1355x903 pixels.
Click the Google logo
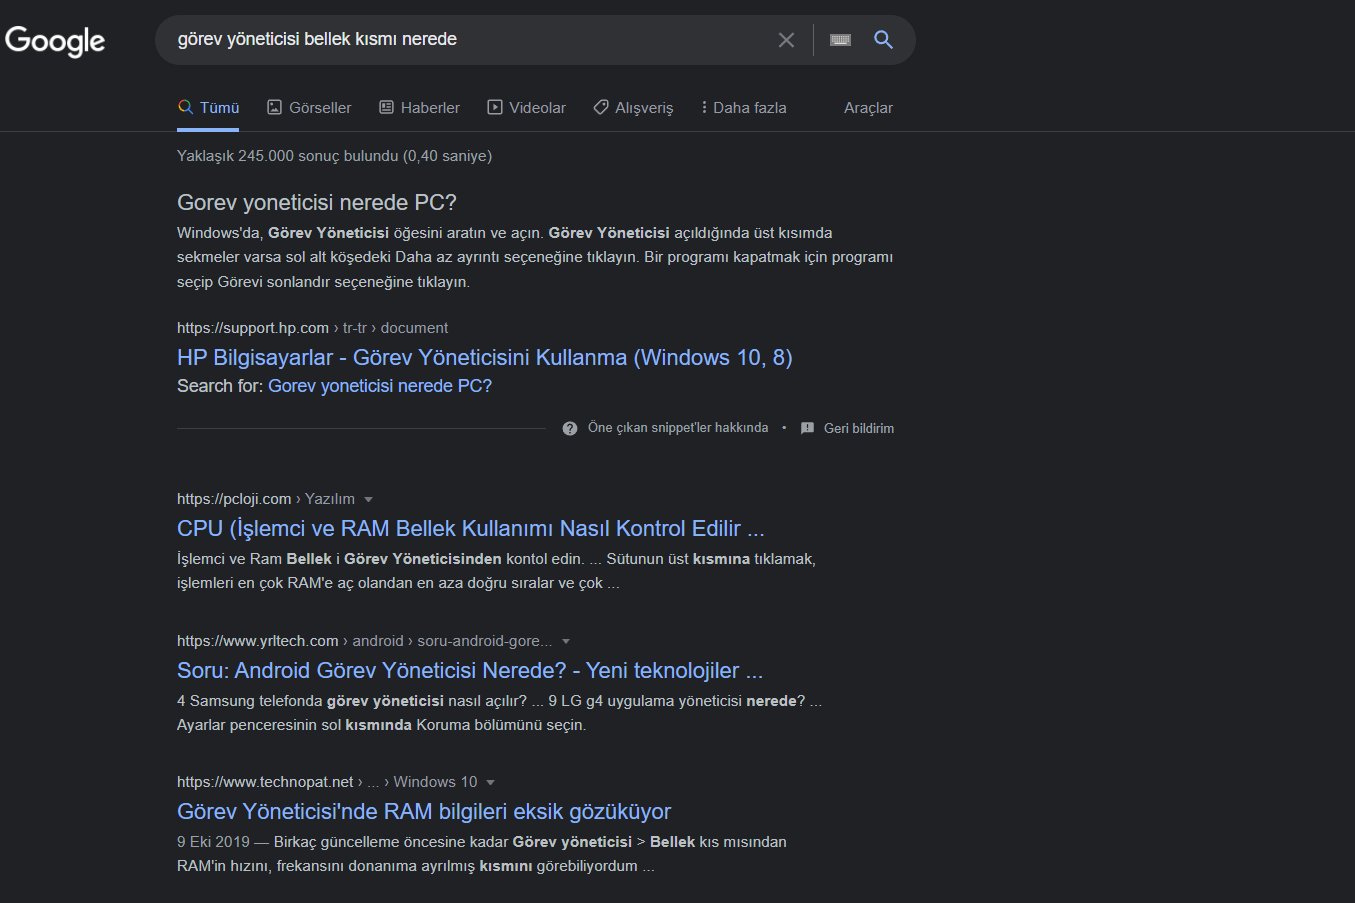point(55,40)
